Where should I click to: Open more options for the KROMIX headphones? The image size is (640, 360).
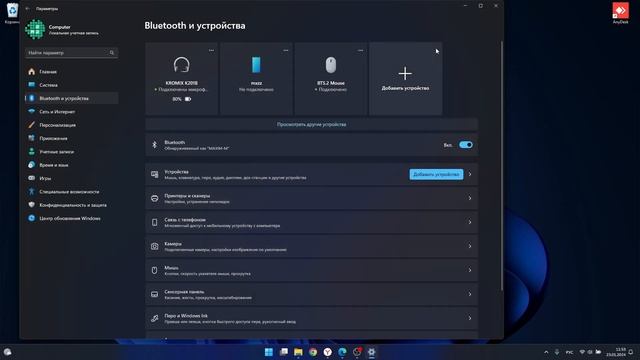click(211, 50)
